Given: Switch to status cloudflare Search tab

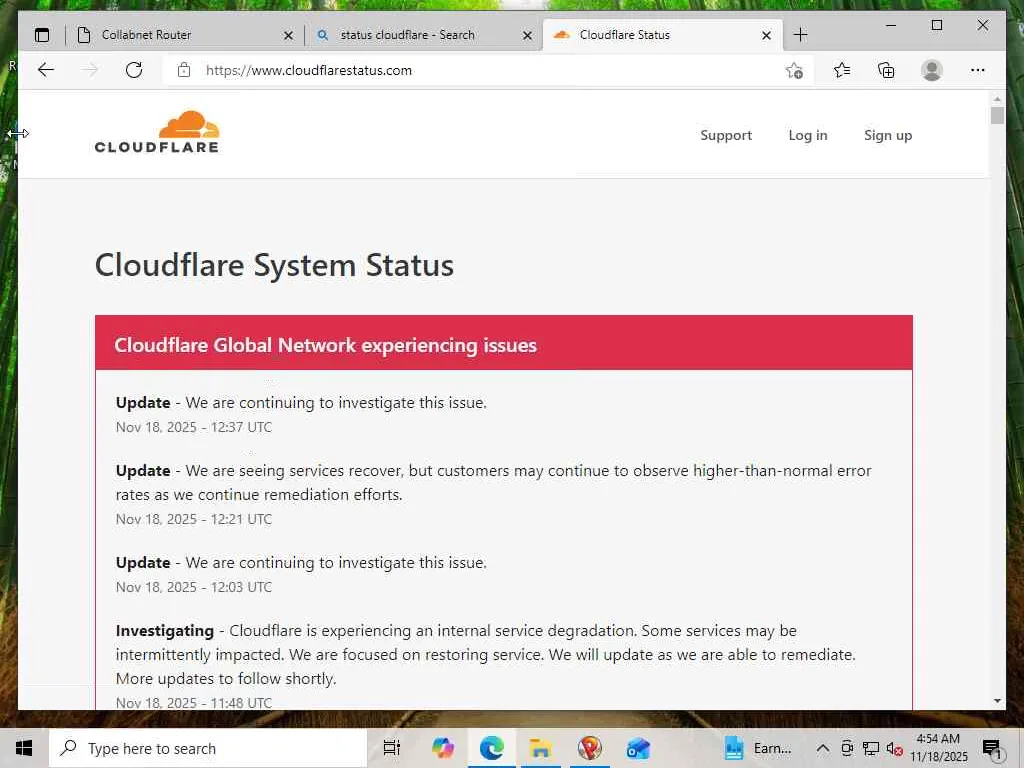Looking at the screenshot, I should pyautogui.click(x=424, y=35).
